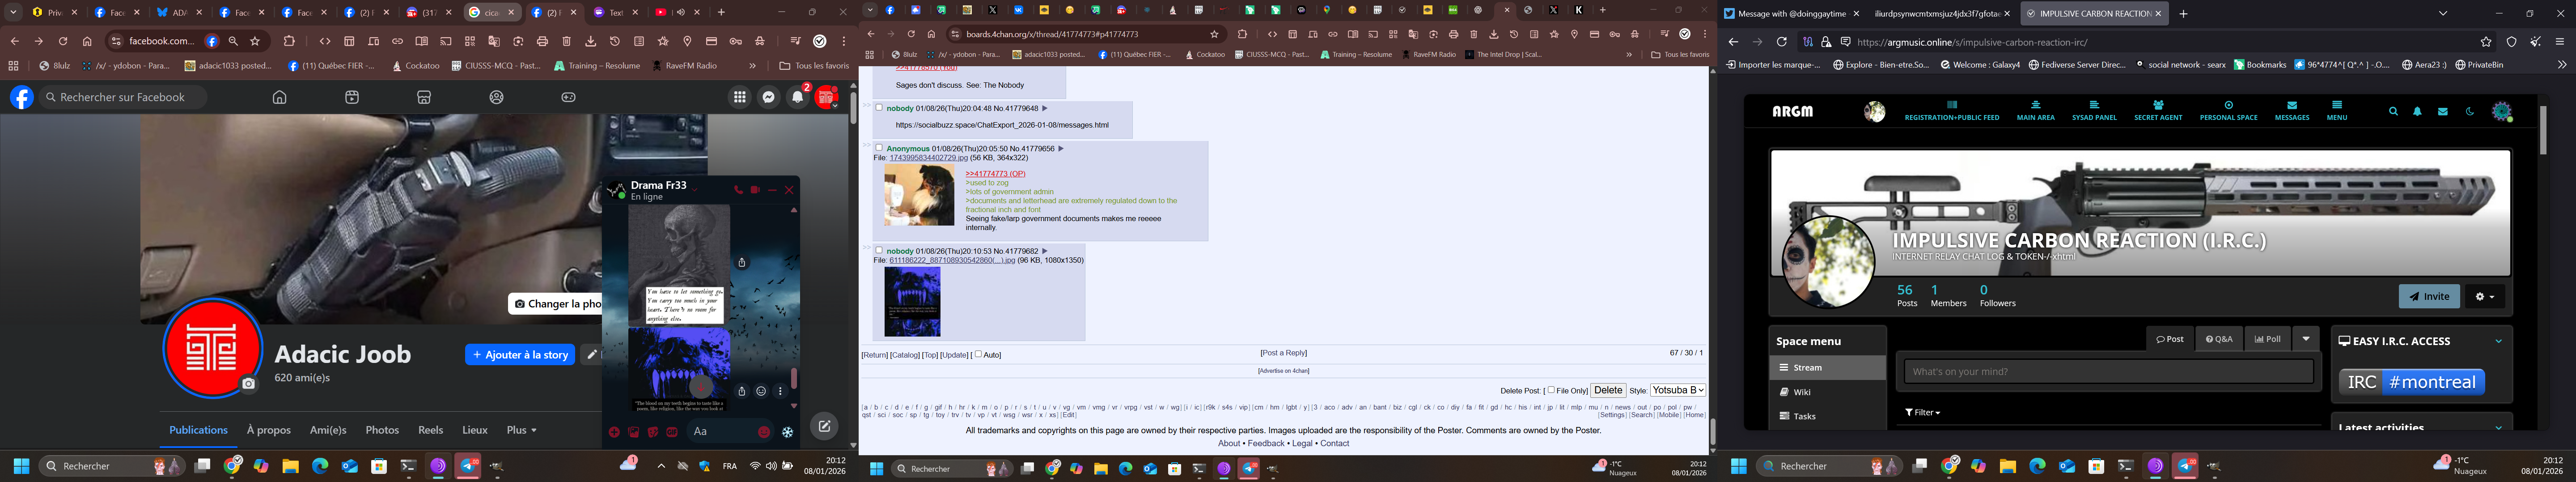Screen dimensions: 2576x482
Task: Click the new message compose icon on Facebook
Action: (824, 426)
